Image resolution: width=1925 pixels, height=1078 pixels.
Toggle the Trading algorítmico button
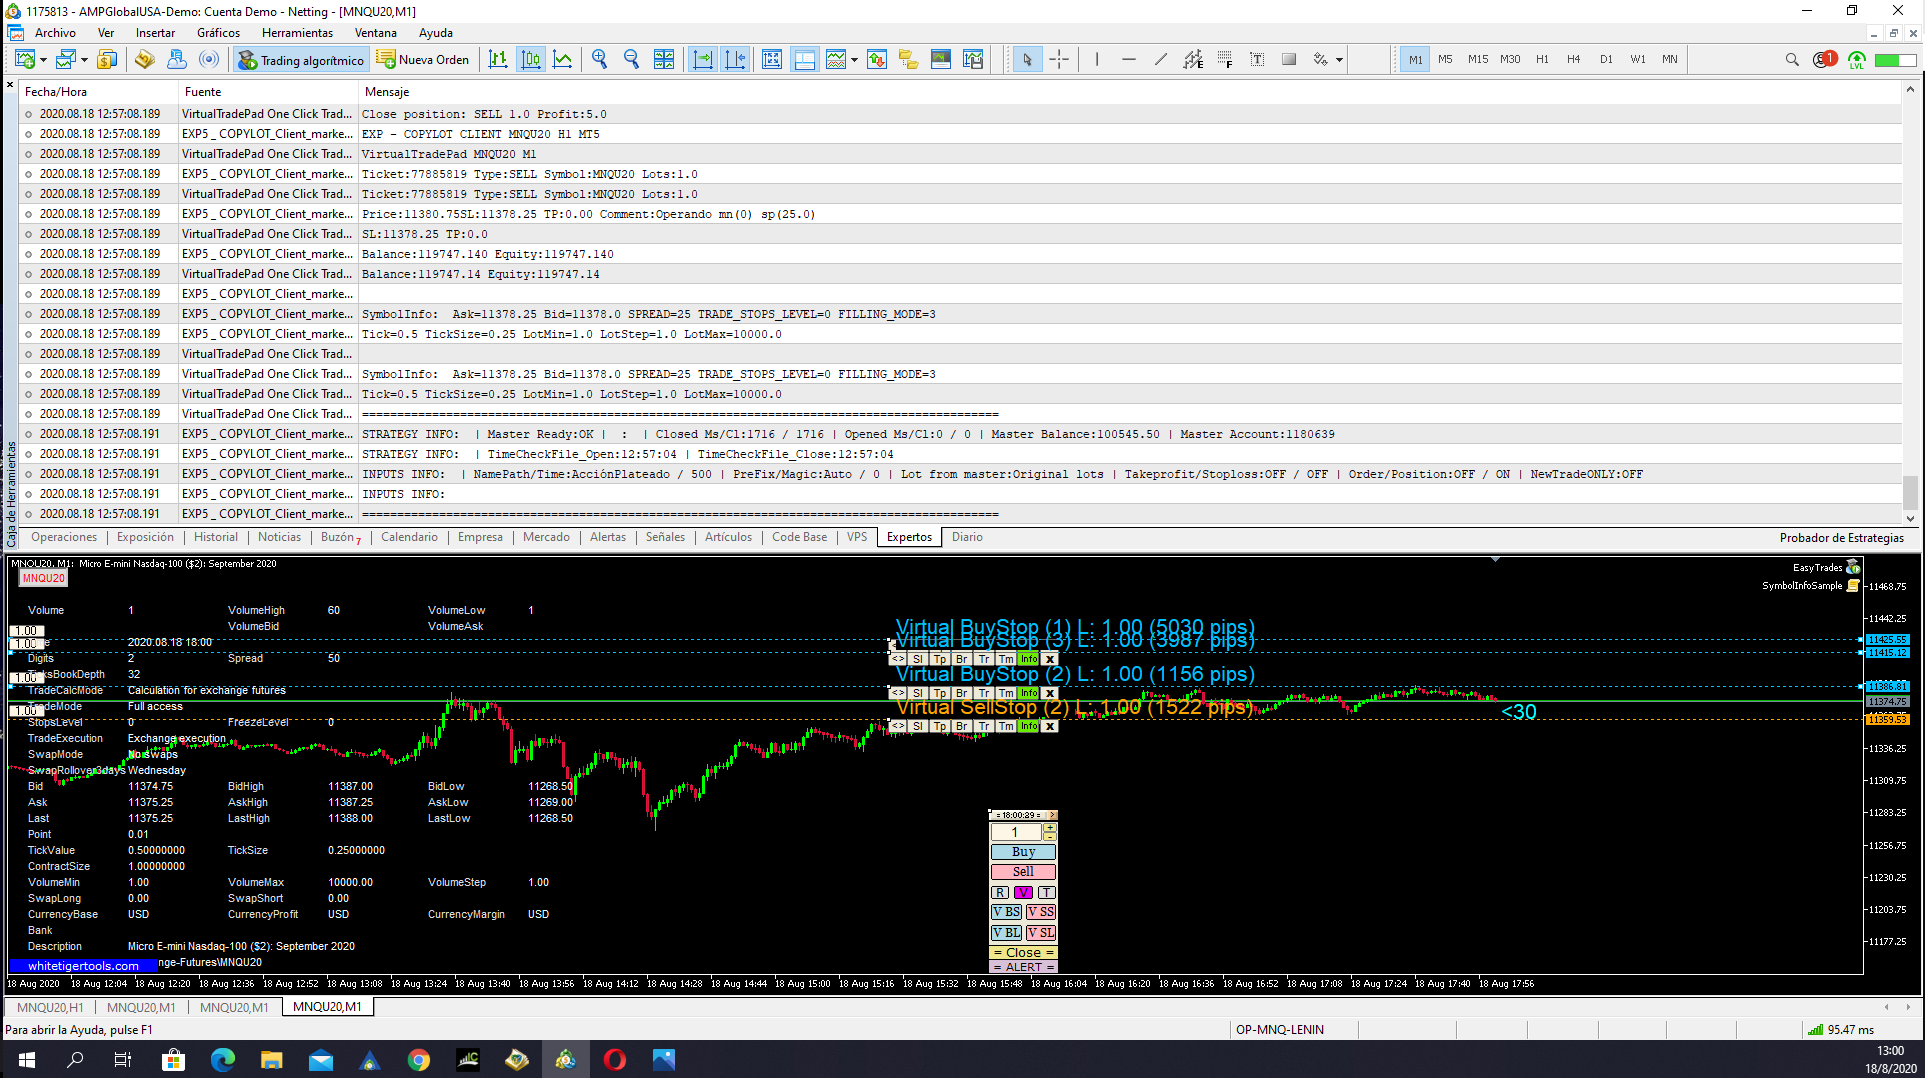301,60
